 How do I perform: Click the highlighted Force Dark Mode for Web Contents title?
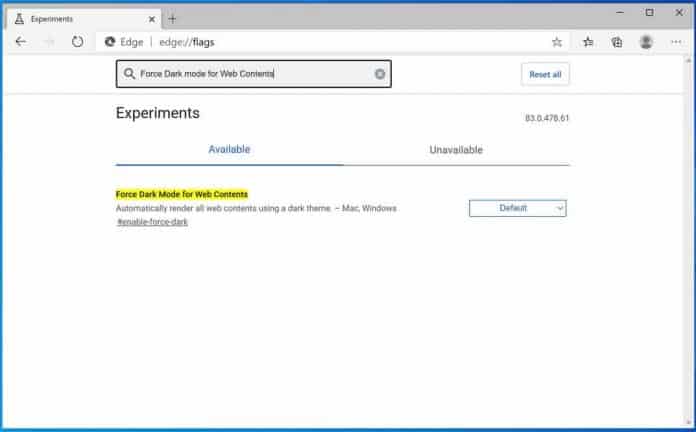click(182, 194)
